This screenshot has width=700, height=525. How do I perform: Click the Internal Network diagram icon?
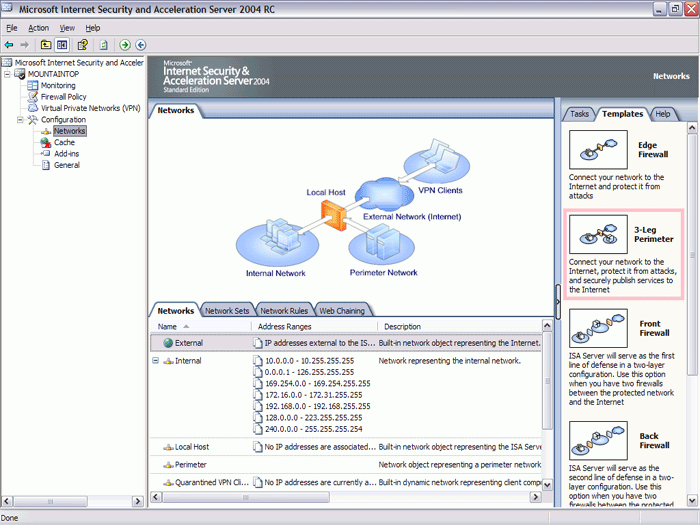coord(277,244)
